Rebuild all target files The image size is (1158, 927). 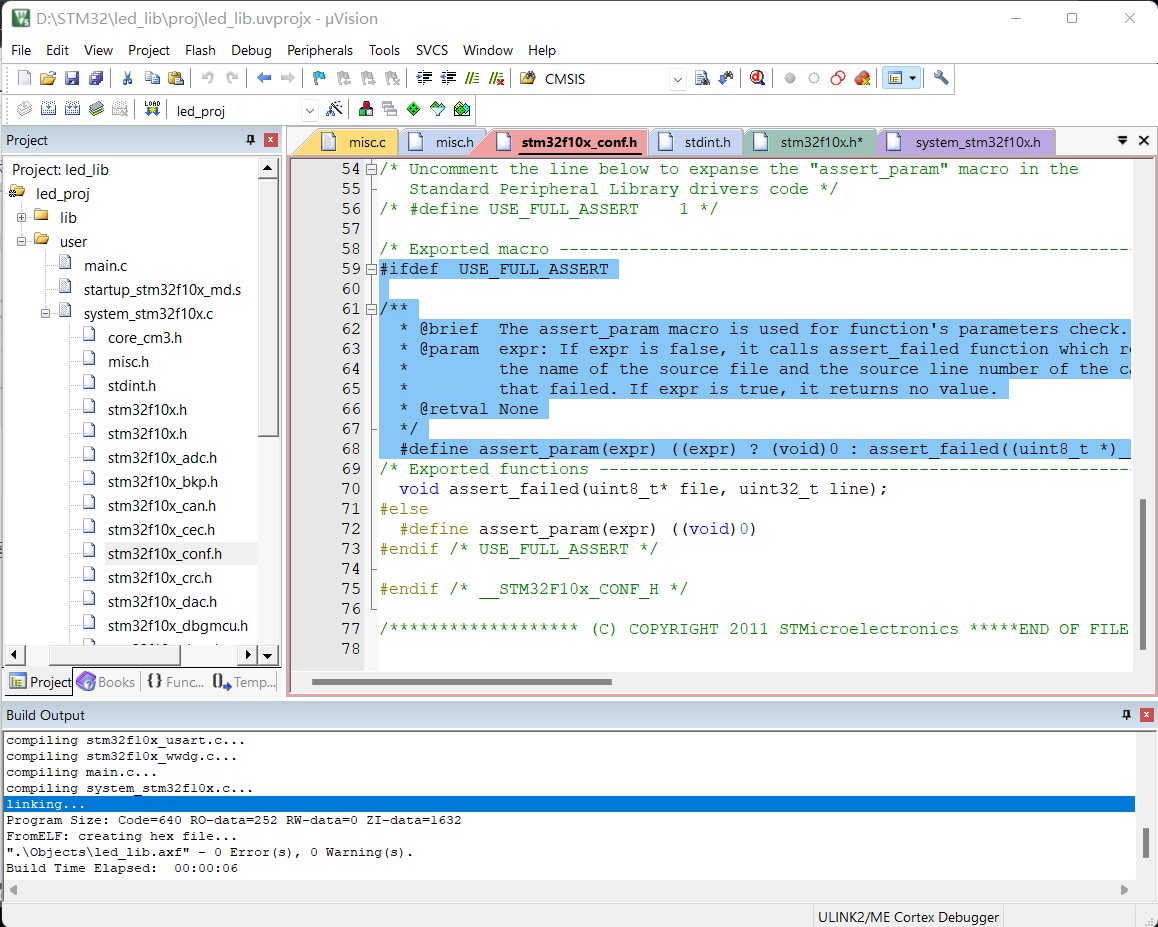tap(70, 108)
